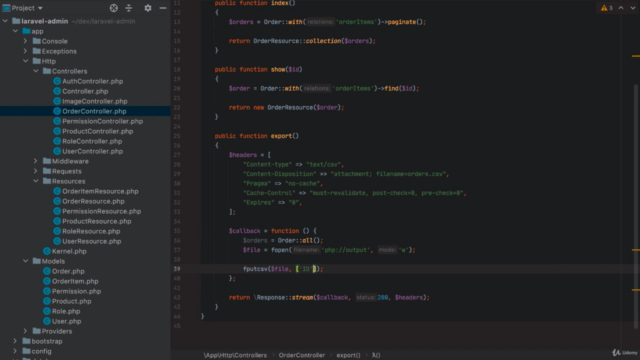Open OrderItem.php model file
Viewport: 640px width, 360px height.
pos(75,281)
